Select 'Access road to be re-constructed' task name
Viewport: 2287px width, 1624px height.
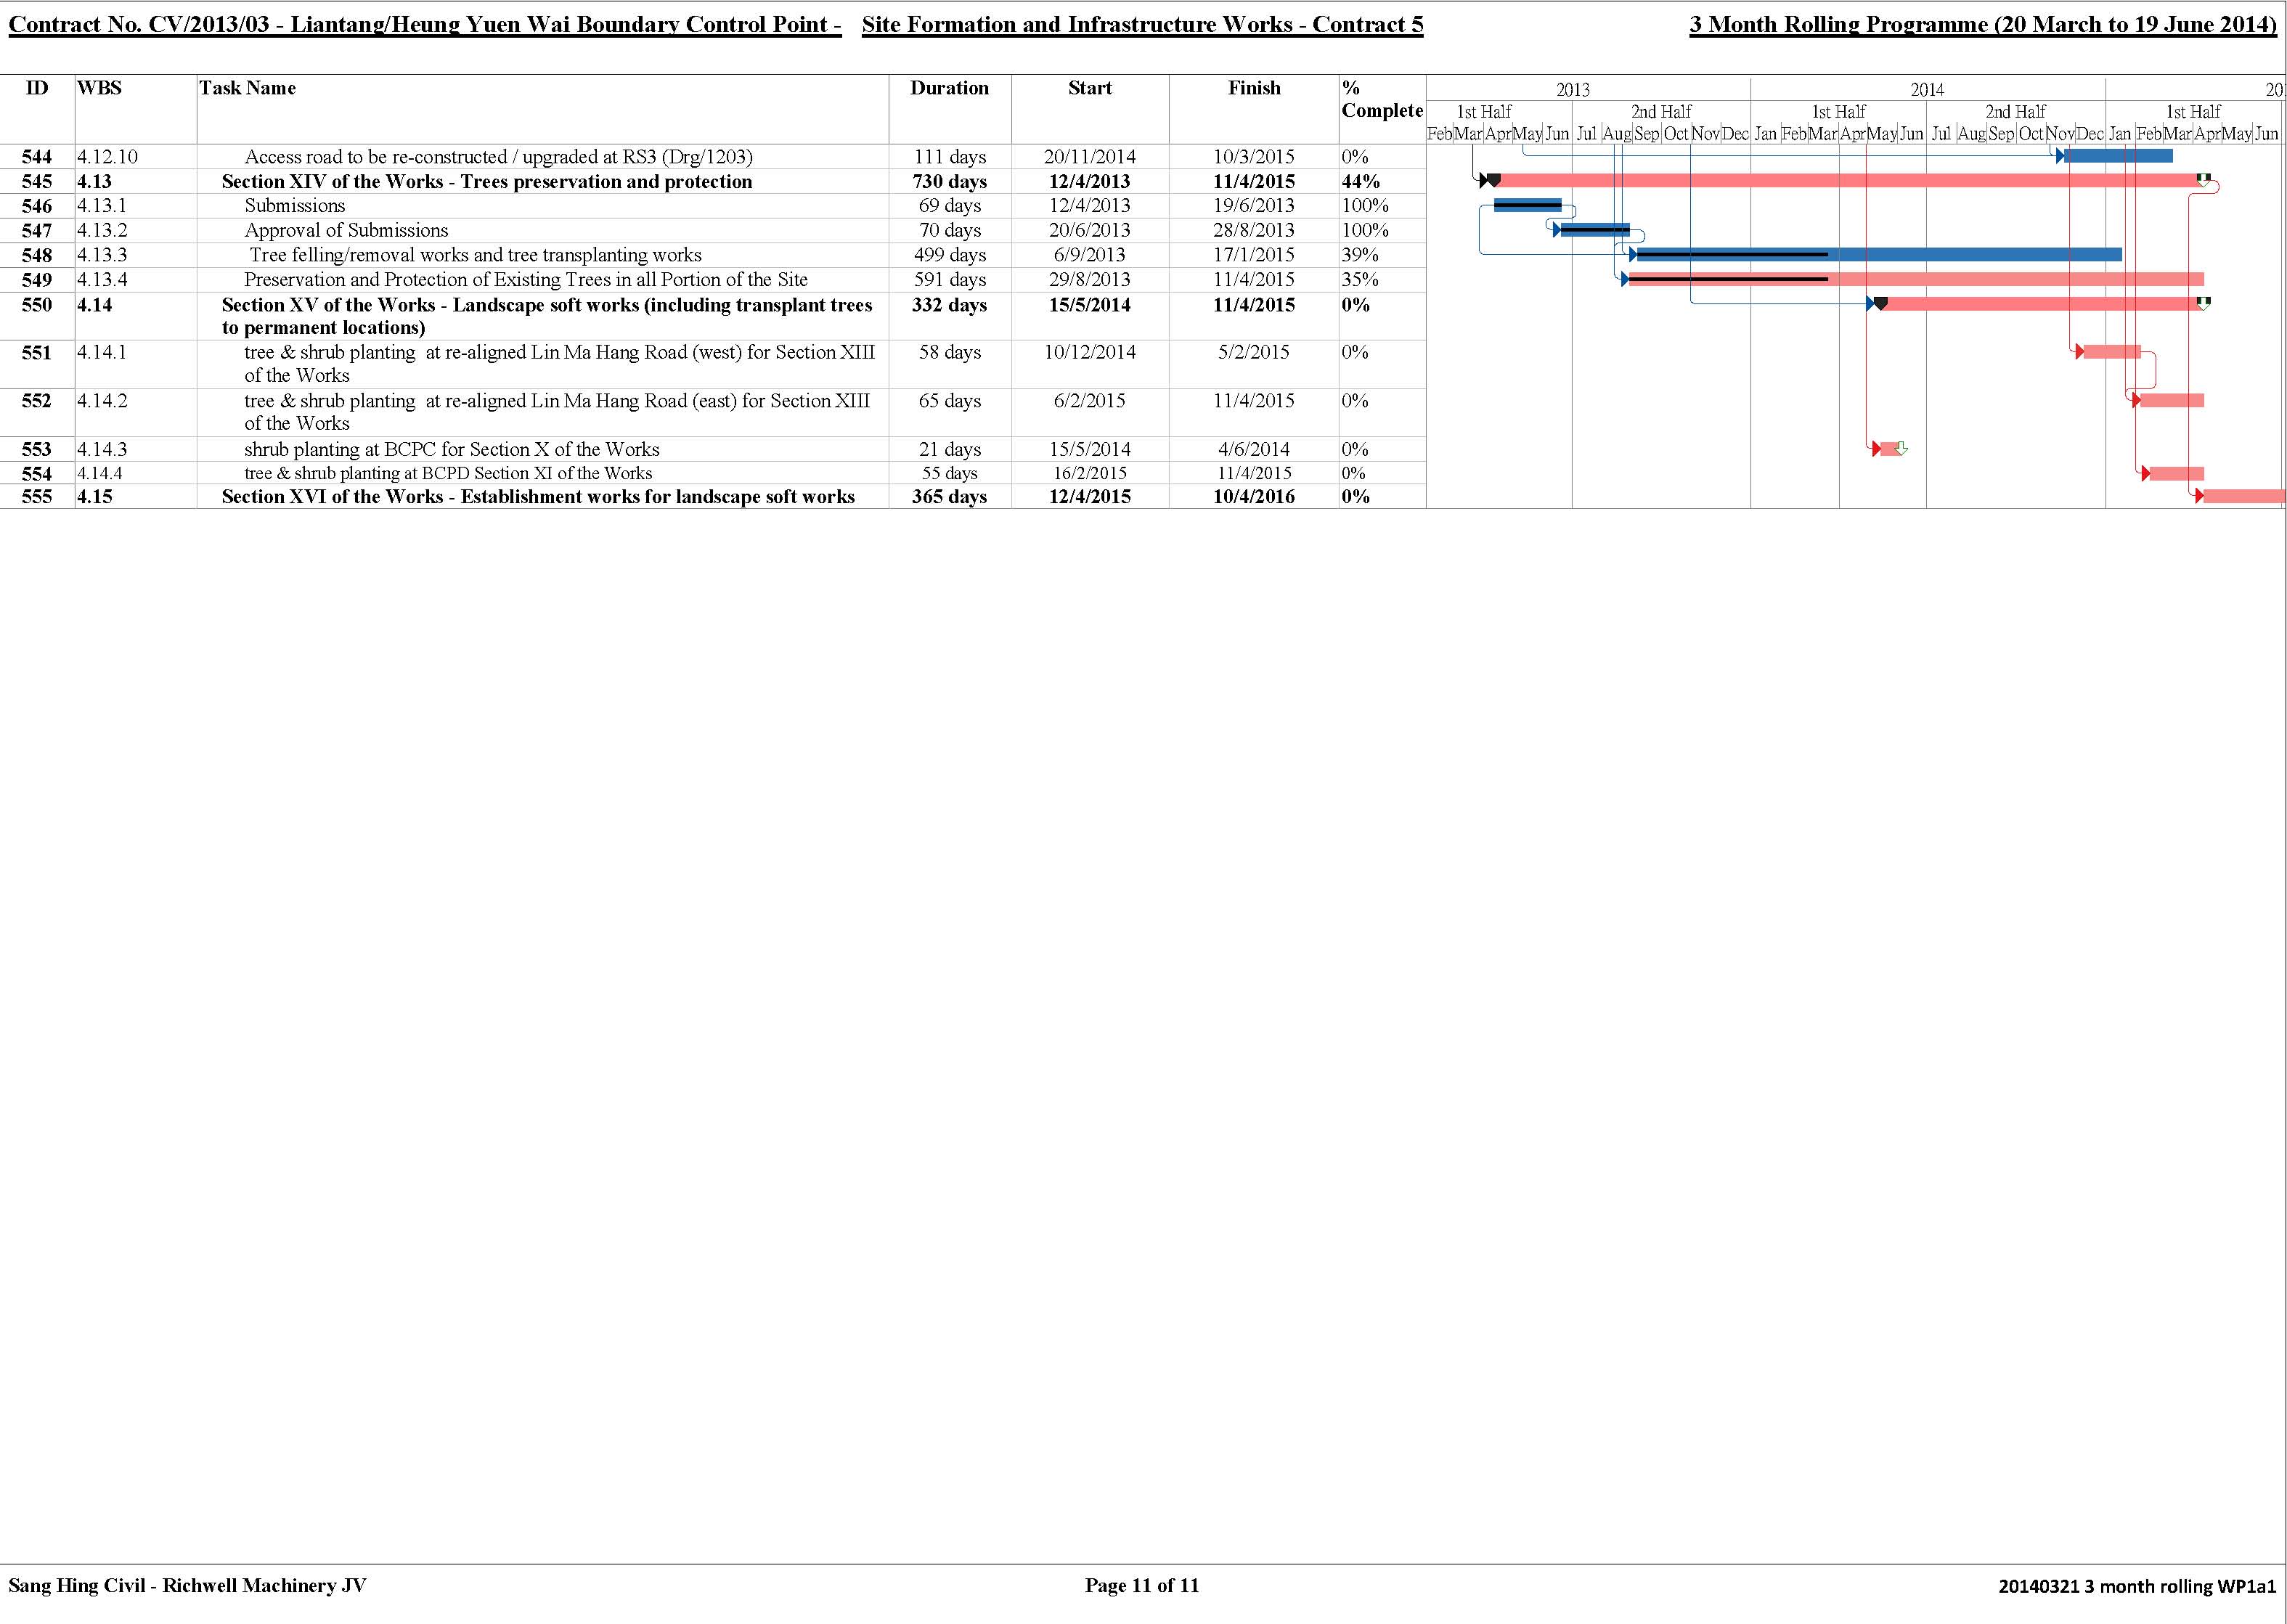point(498,157)
